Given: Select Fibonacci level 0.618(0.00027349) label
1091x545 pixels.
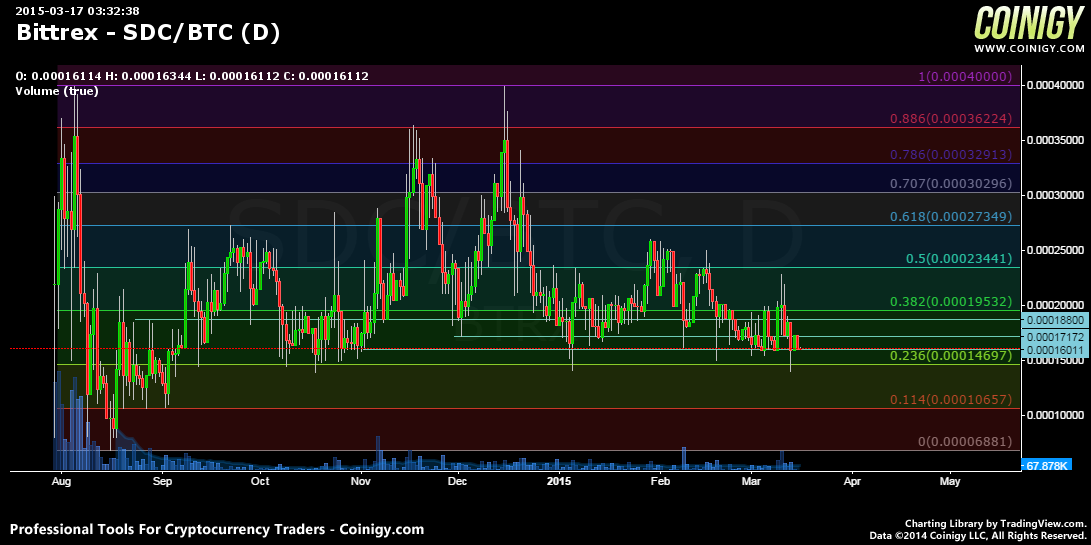Looking at the screenshot, I should click(951, 216).
